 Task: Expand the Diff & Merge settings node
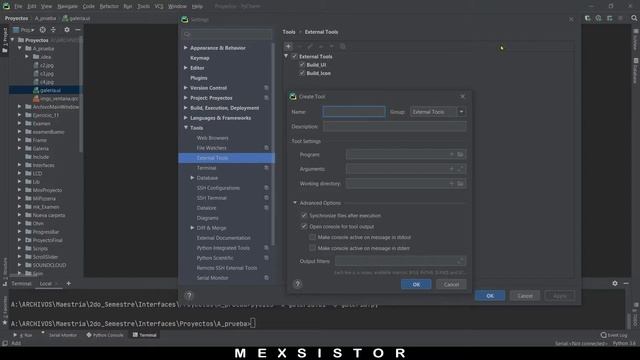click(x=192, y=228)
